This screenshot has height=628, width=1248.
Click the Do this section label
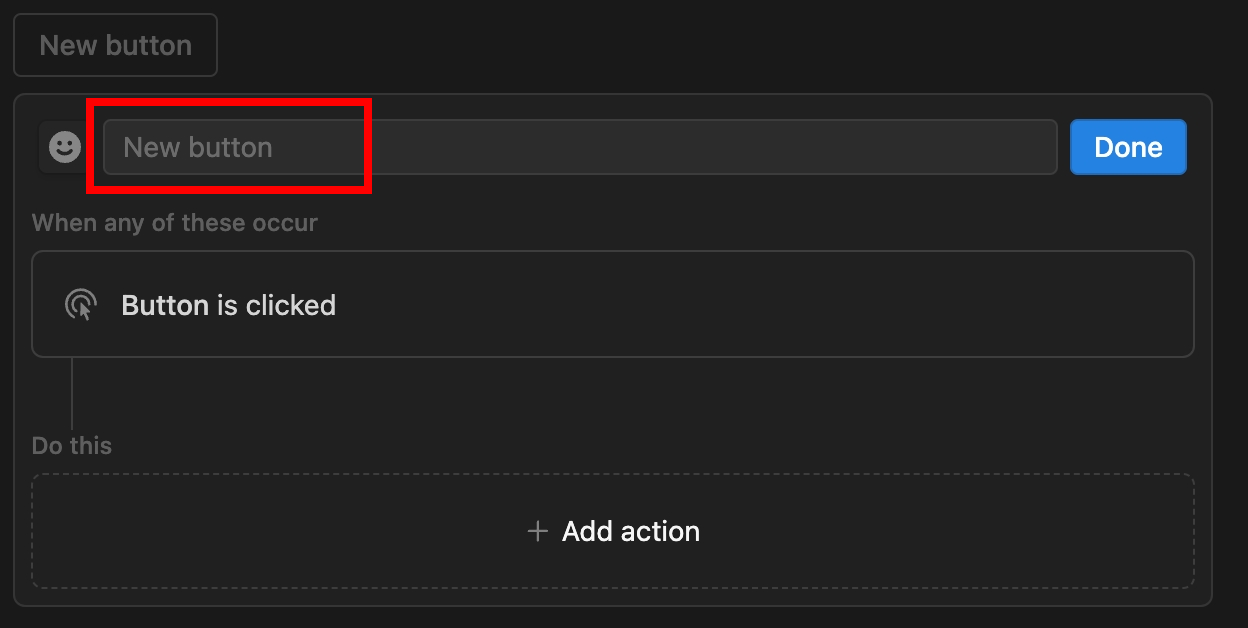coord(72,445)
